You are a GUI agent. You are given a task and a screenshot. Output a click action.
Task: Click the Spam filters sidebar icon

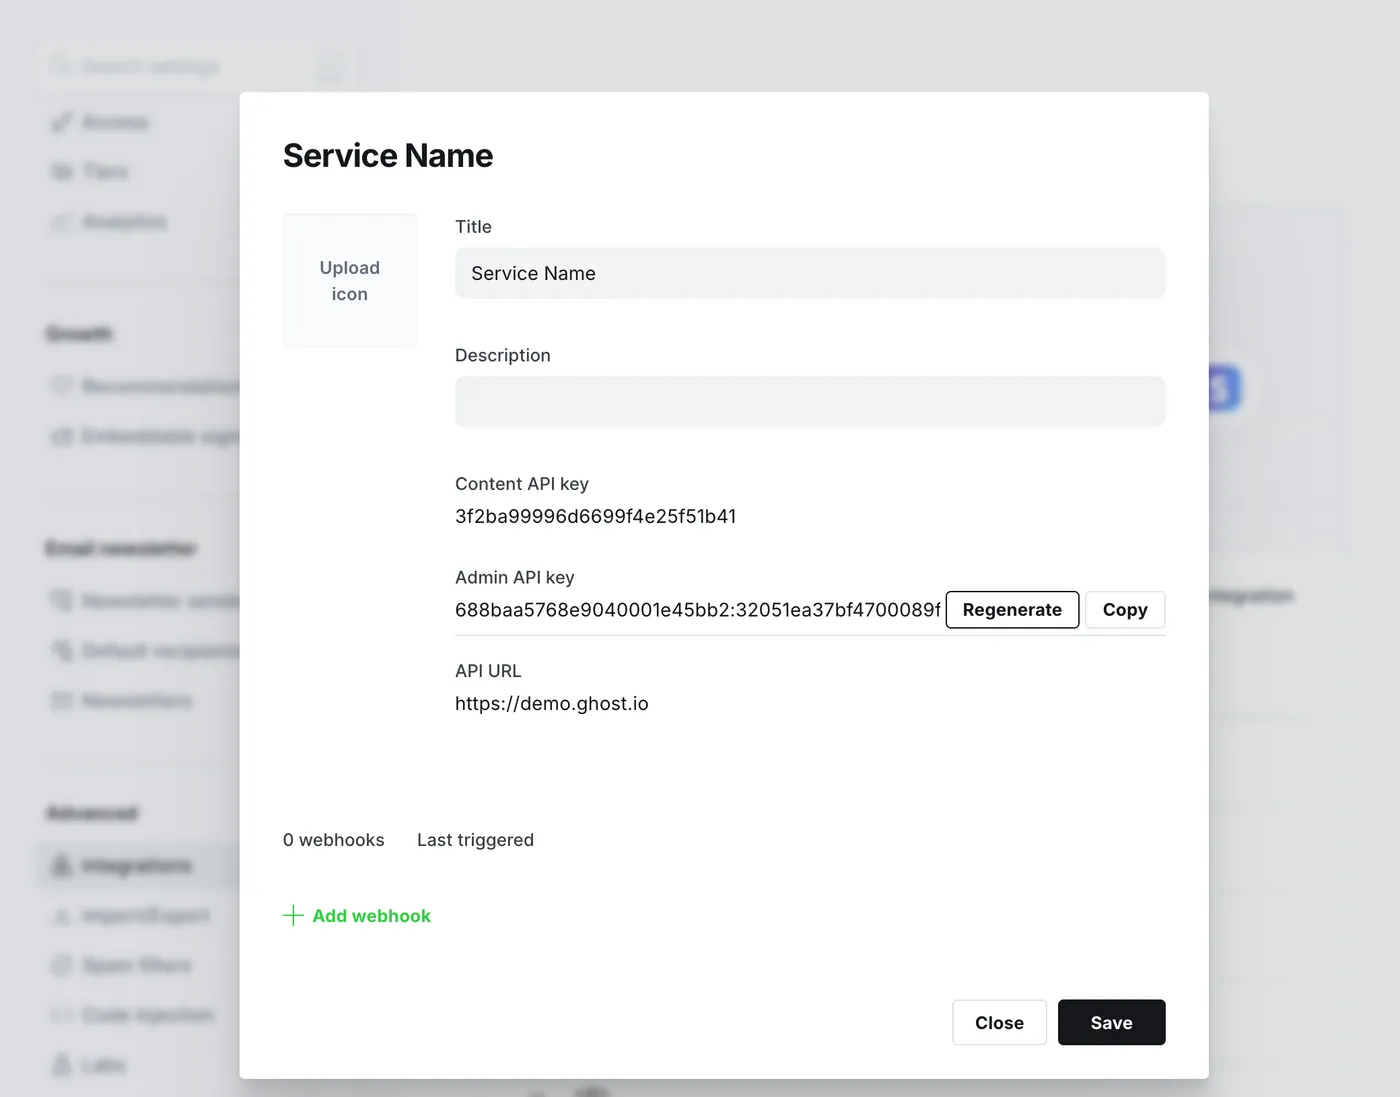tap(62, 965)
